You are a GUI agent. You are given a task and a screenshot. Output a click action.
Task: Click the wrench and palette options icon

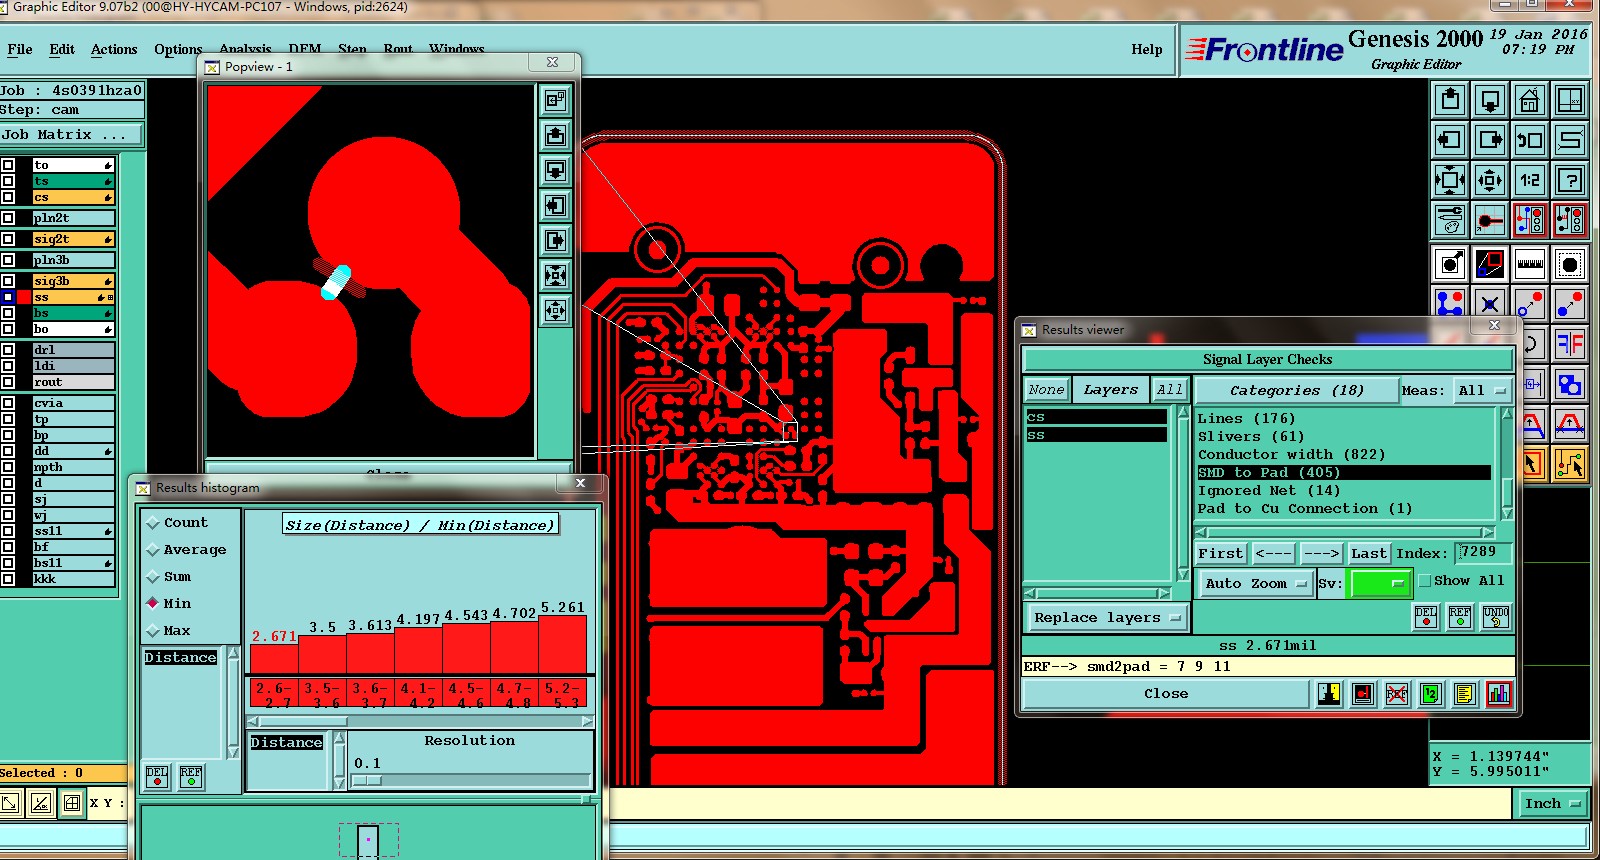point(1450,220)
